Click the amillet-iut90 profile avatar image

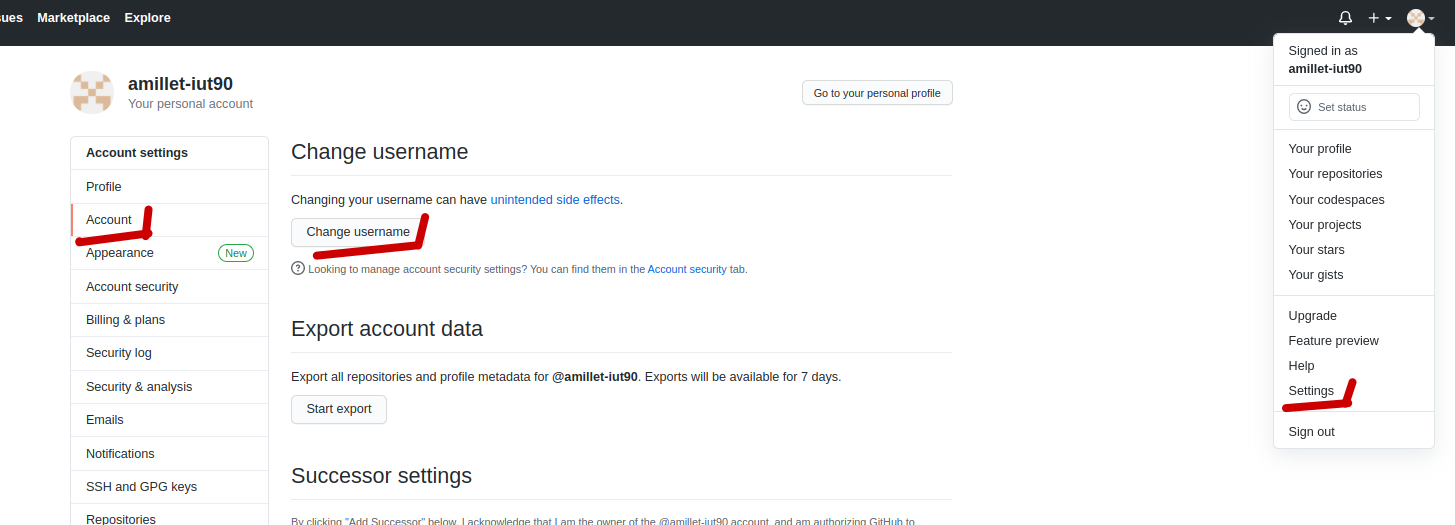92,93
